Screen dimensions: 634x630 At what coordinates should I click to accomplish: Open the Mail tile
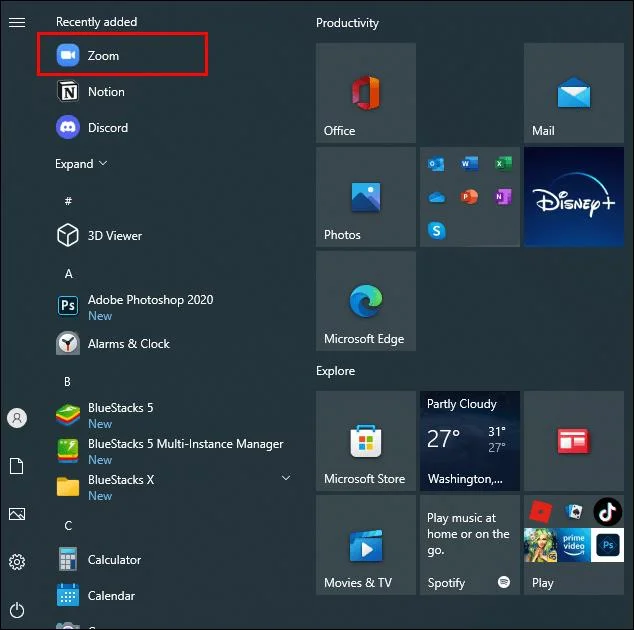click(574, 93)
